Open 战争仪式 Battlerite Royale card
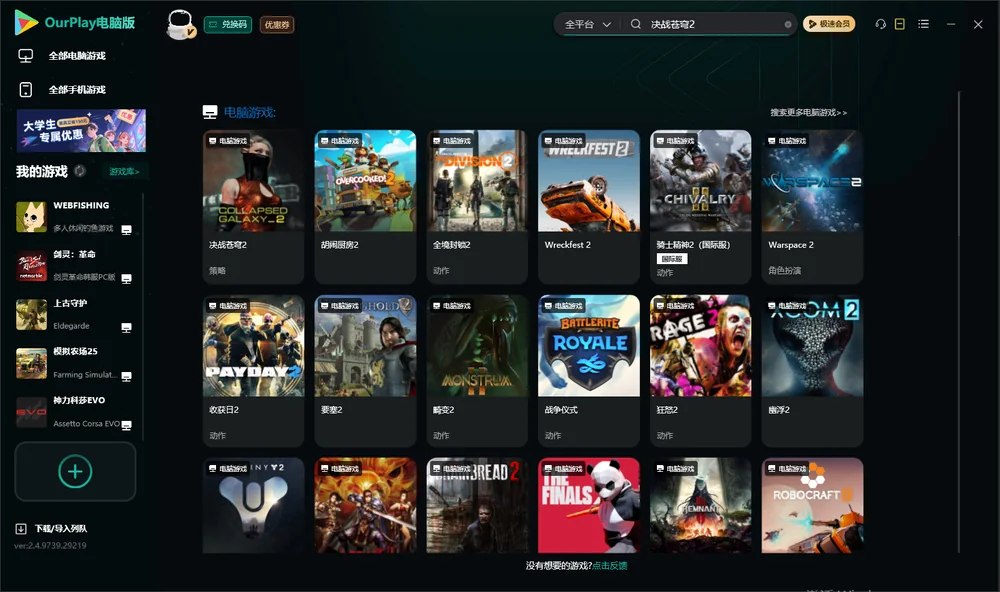The width and height of the screenshot is (1000, 592). [589, 371]
